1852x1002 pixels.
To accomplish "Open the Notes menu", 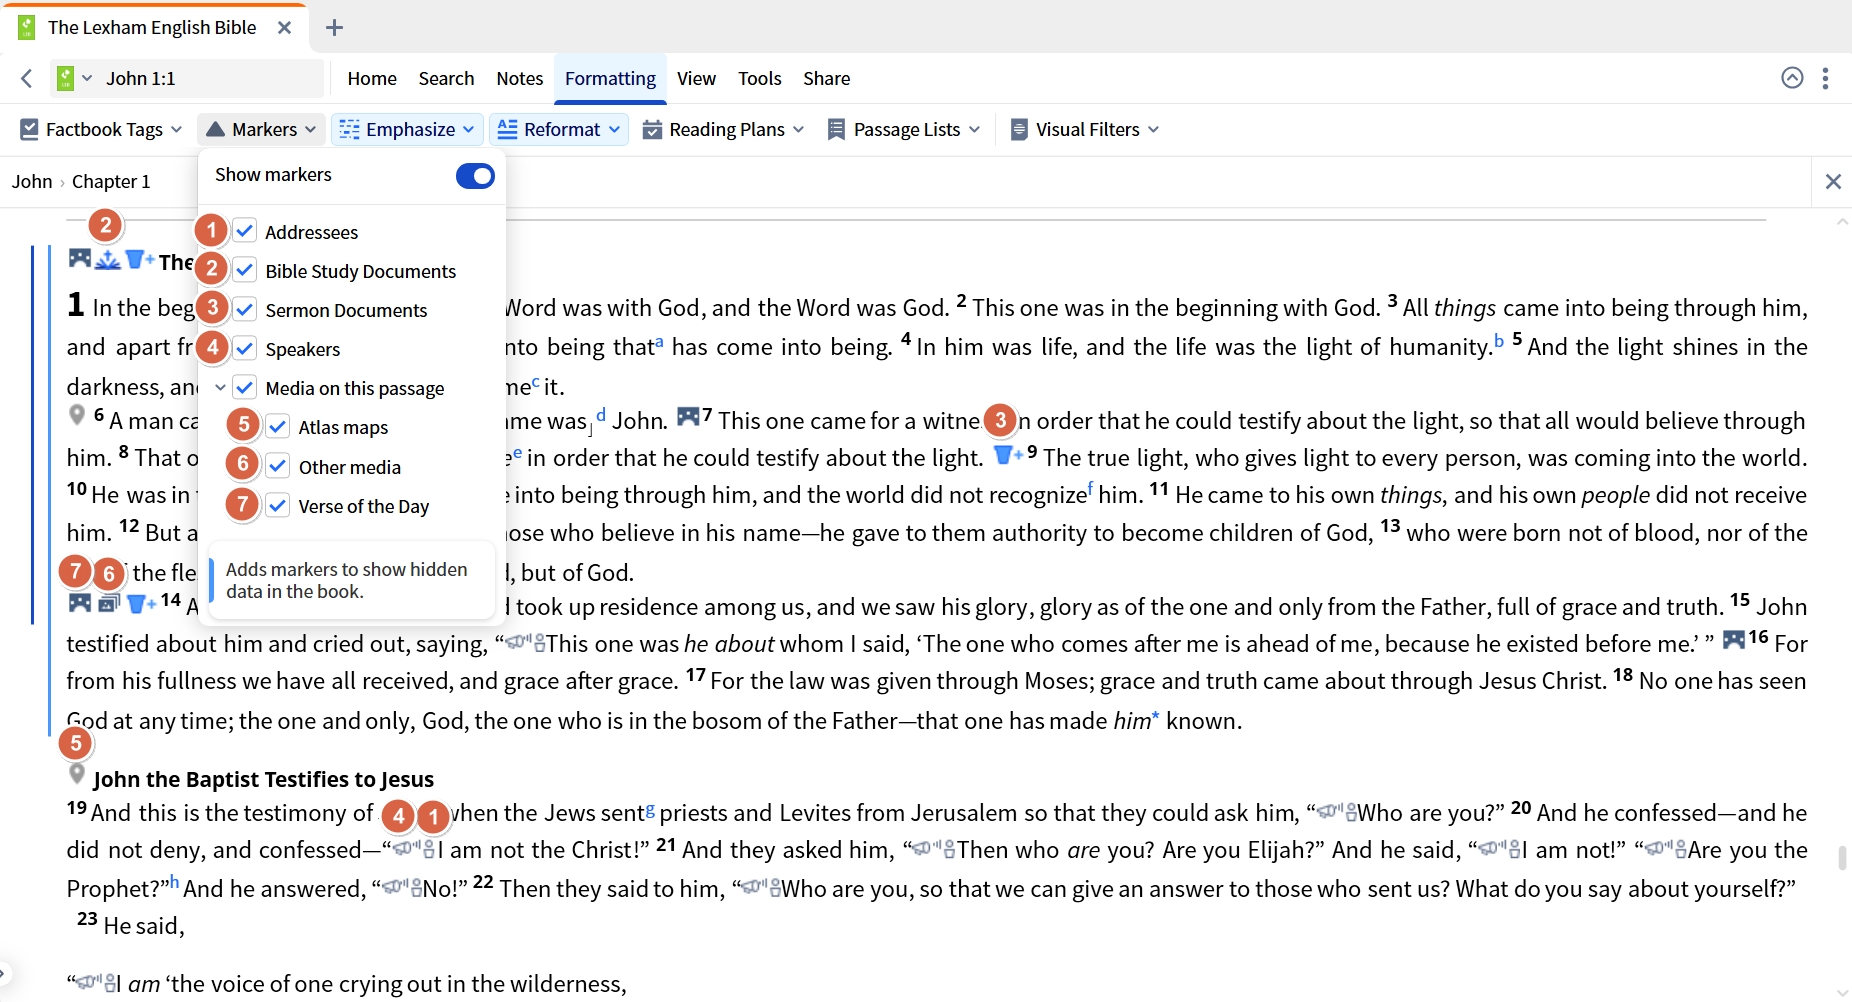I will [x=520, y=78].
